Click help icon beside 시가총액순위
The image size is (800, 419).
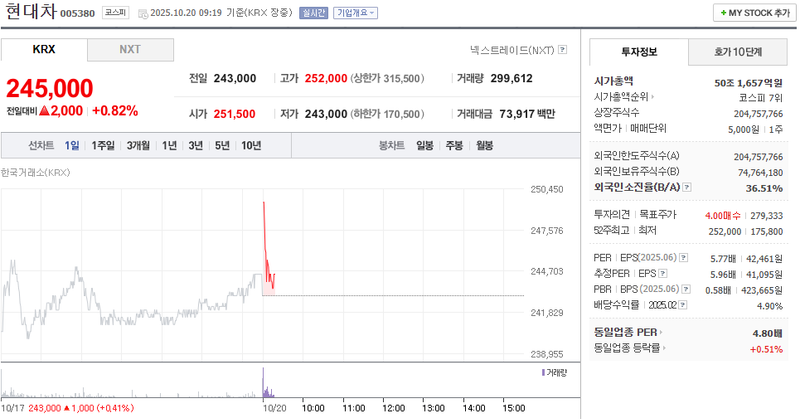654,97
